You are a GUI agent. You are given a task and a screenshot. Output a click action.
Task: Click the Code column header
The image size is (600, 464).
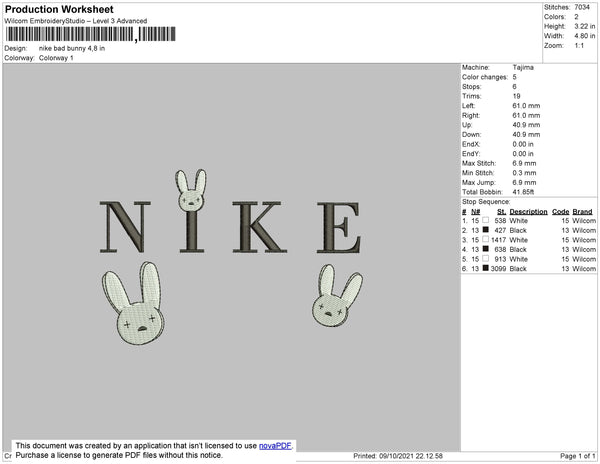pos(561,212)
